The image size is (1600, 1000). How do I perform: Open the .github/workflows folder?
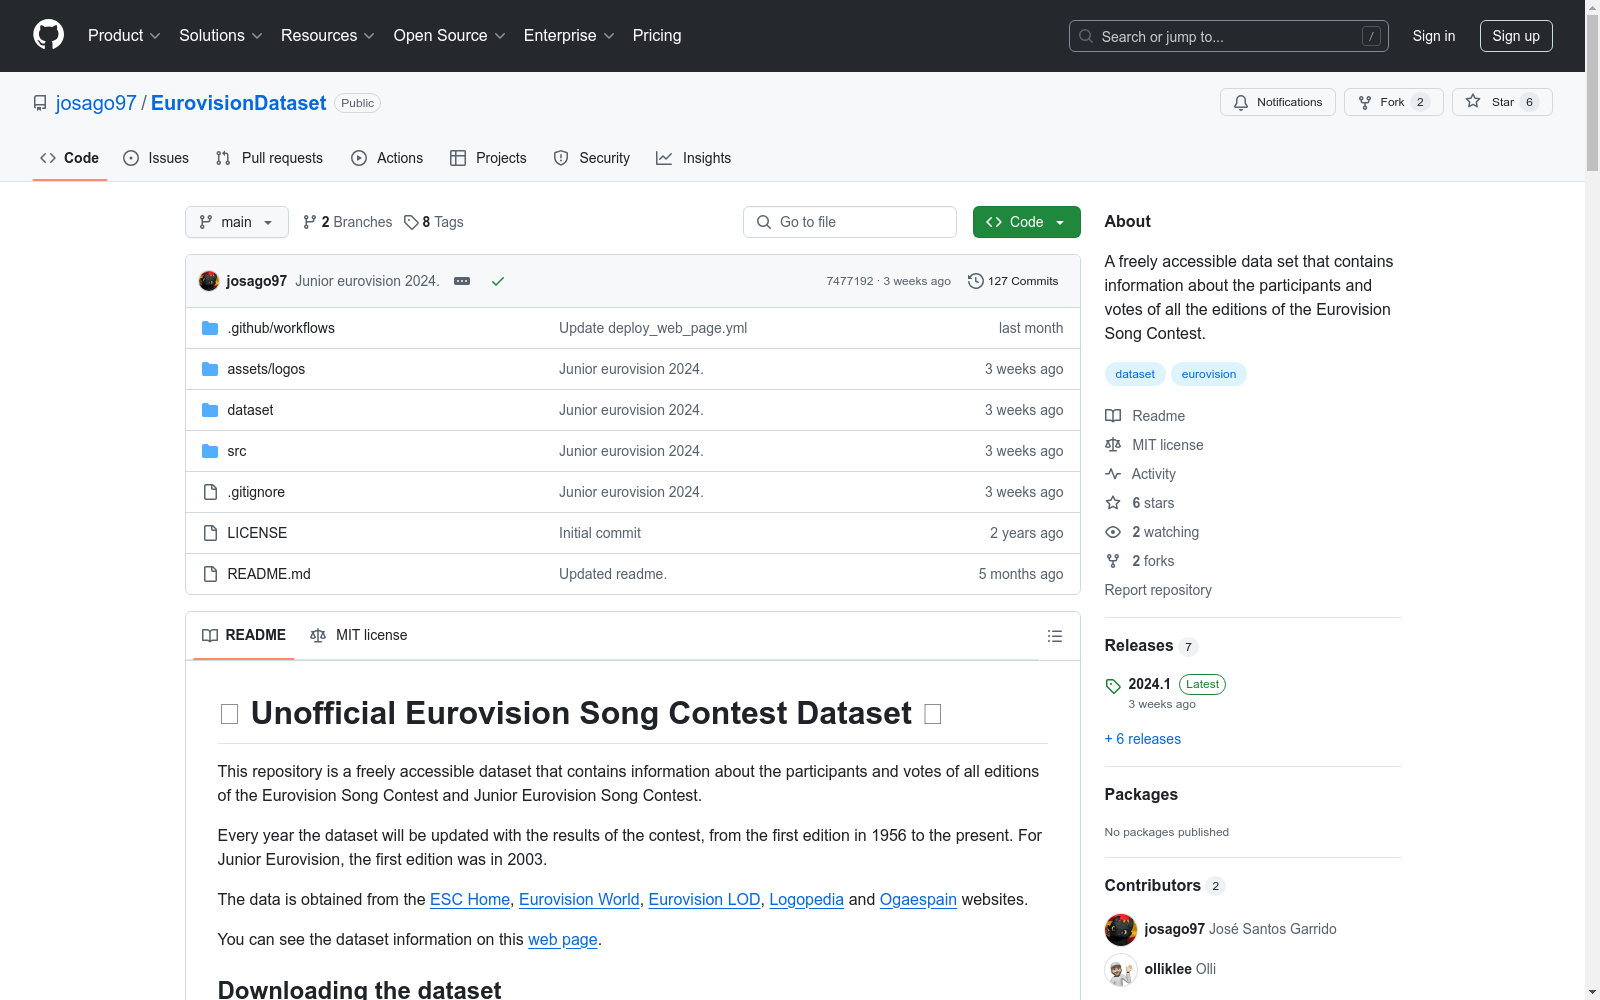pyautogui.click(x=281, y=328)
